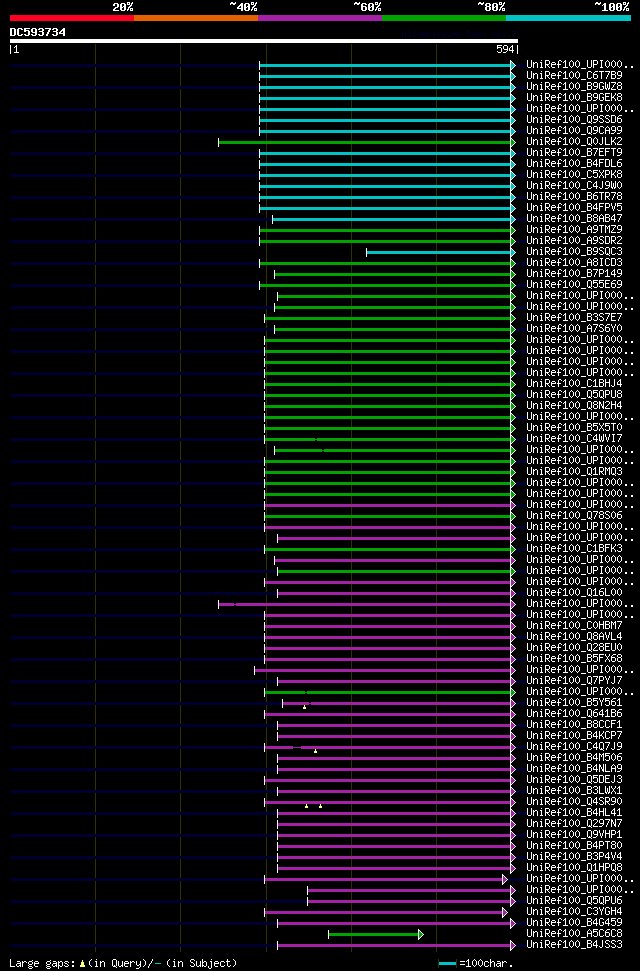640x971 pixels.
Task: Click the orange ~40% legend segment
Action: pos(196,18)
